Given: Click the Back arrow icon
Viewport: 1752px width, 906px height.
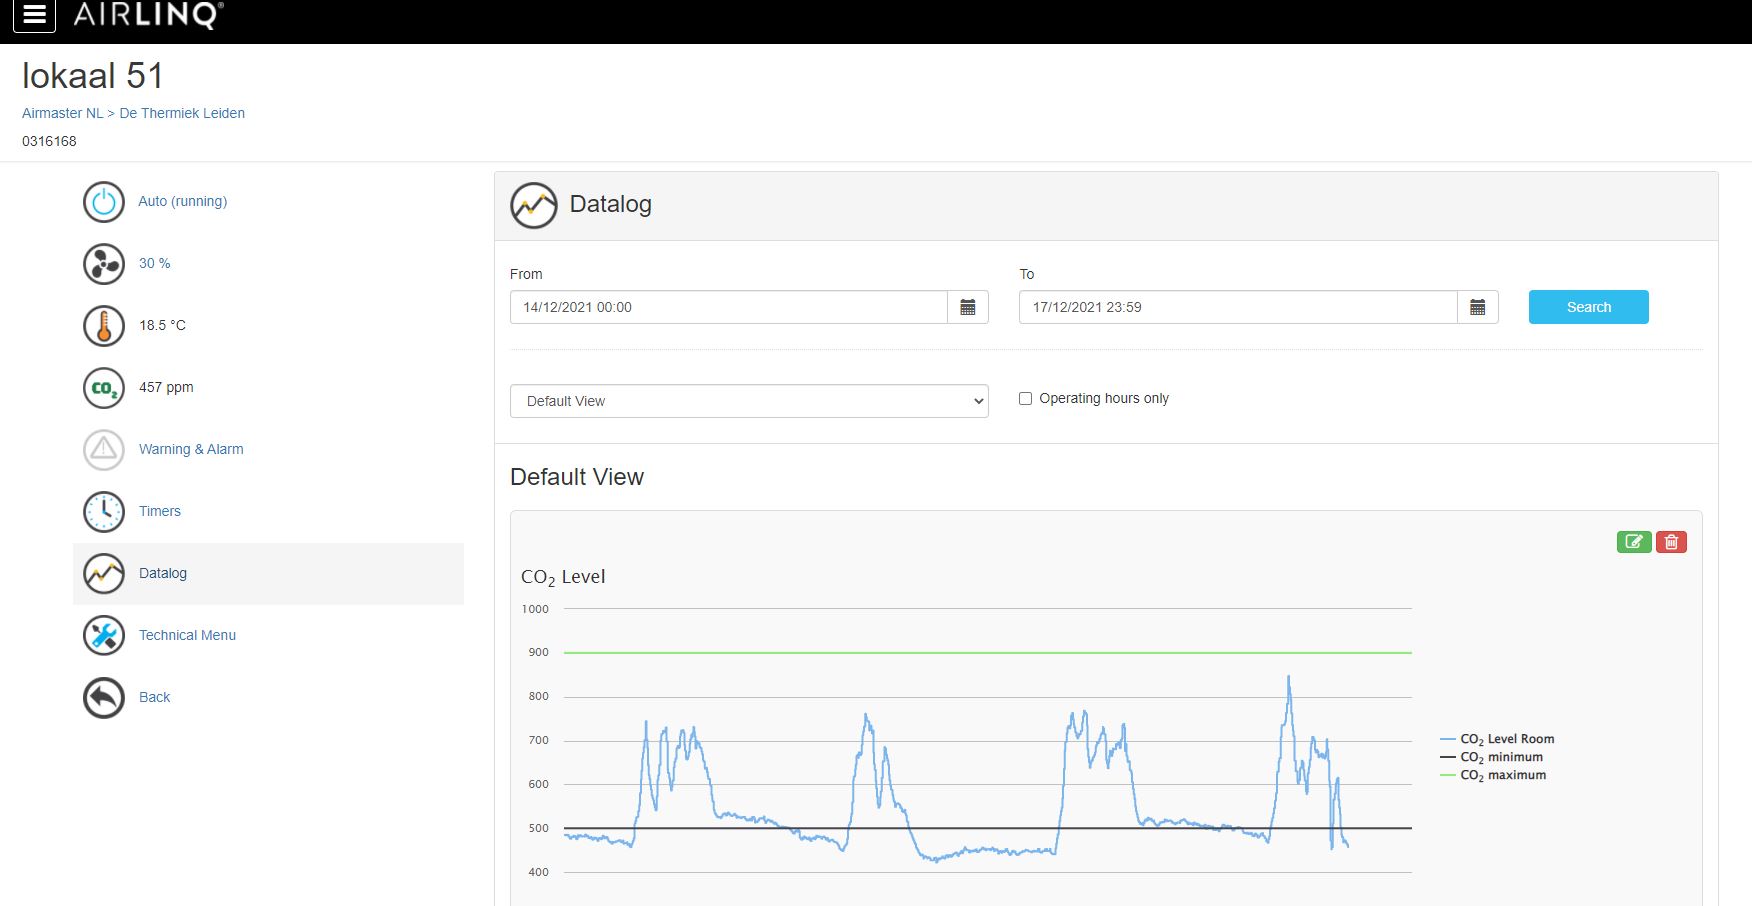Looking at the screenshot, I should click(104, 698).
